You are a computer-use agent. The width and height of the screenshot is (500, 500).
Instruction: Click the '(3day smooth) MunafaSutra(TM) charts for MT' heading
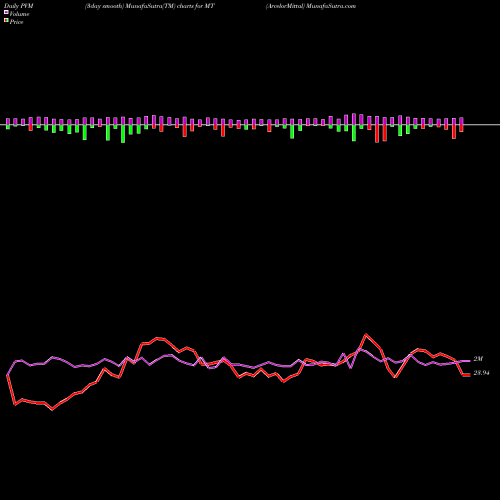(150, 6)
